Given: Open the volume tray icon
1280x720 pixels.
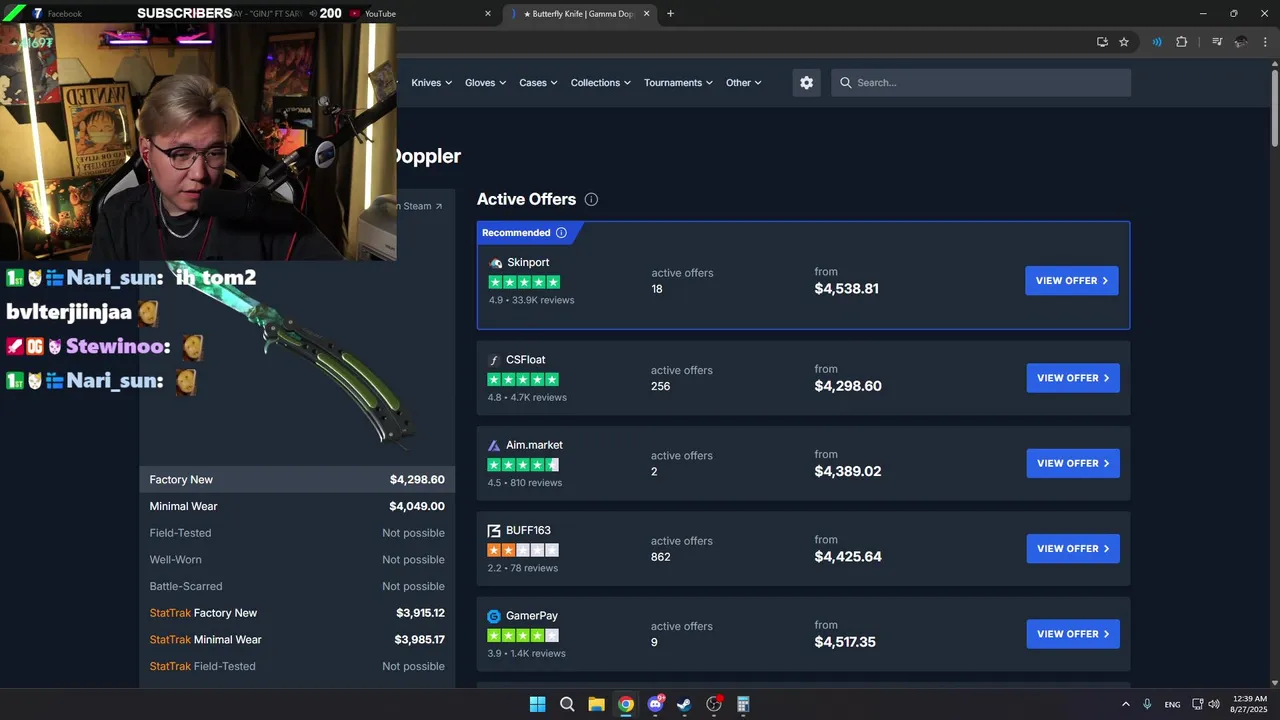Looking at the screenshot, I should click(x=1214, y=704).
